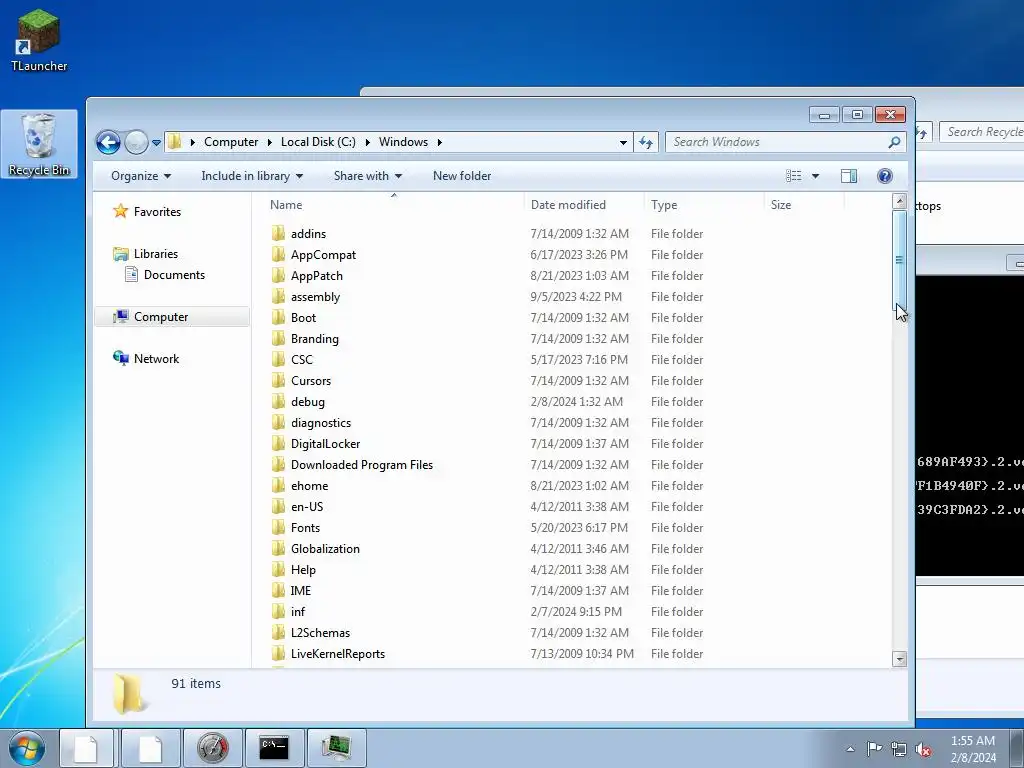Open Command Prompt from the taskbar

click(274, 748)
